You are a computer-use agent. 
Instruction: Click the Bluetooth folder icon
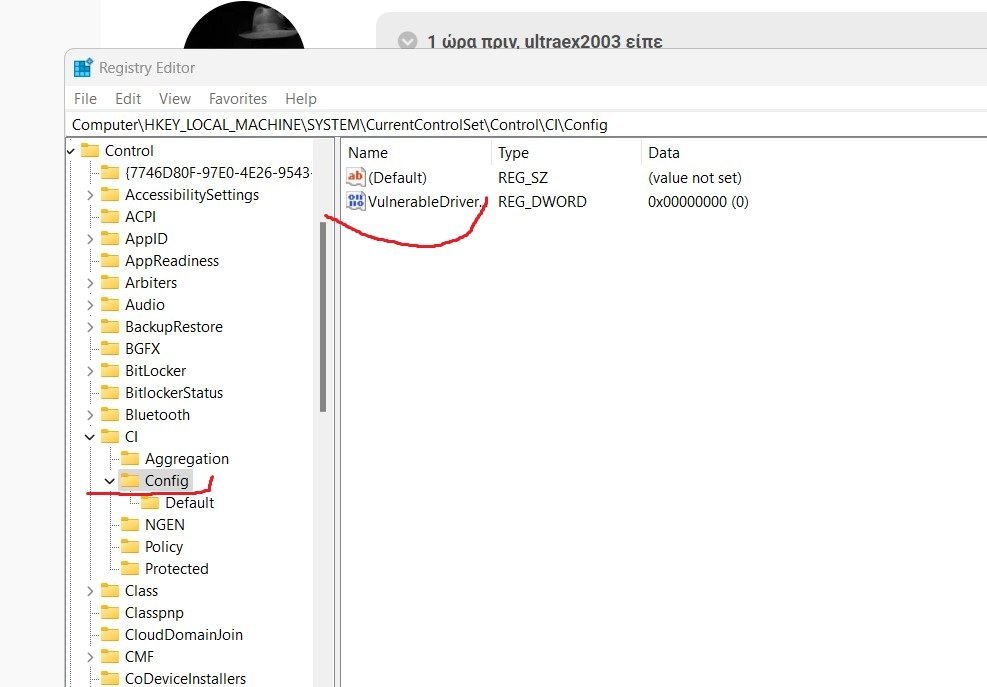point(110,415)
